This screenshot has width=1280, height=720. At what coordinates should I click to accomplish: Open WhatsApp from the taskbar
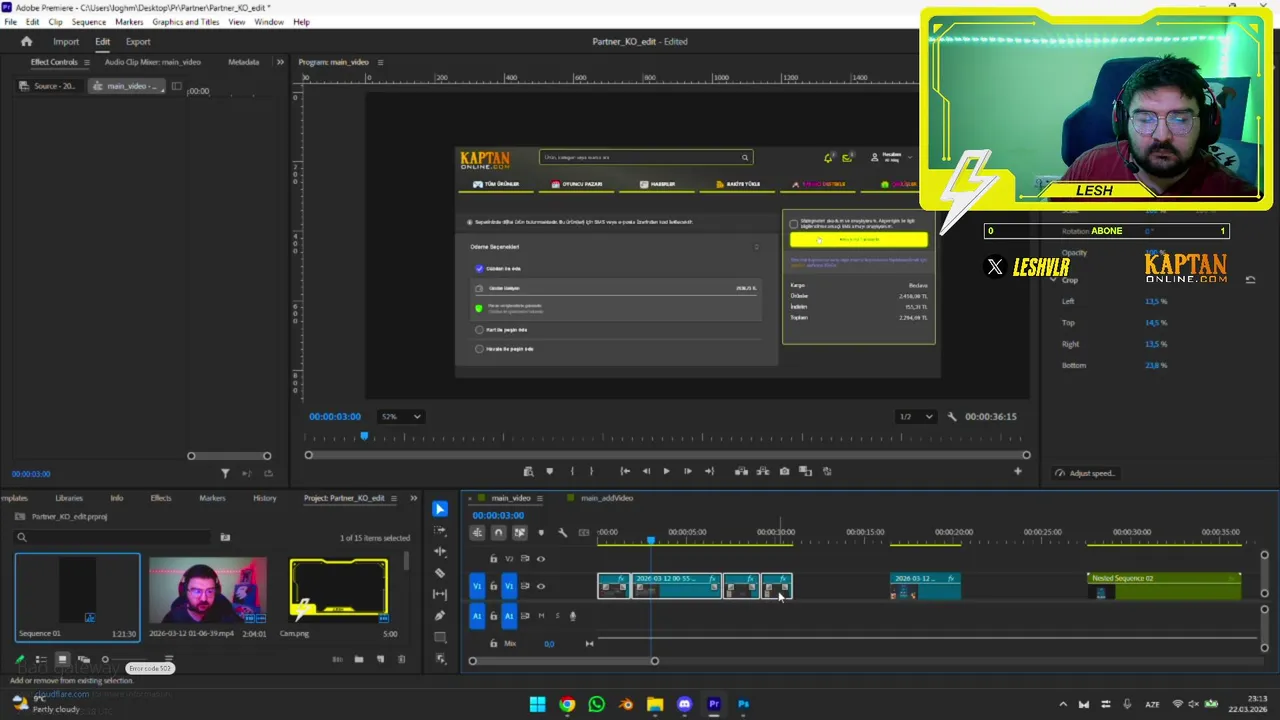coord(597,704)
